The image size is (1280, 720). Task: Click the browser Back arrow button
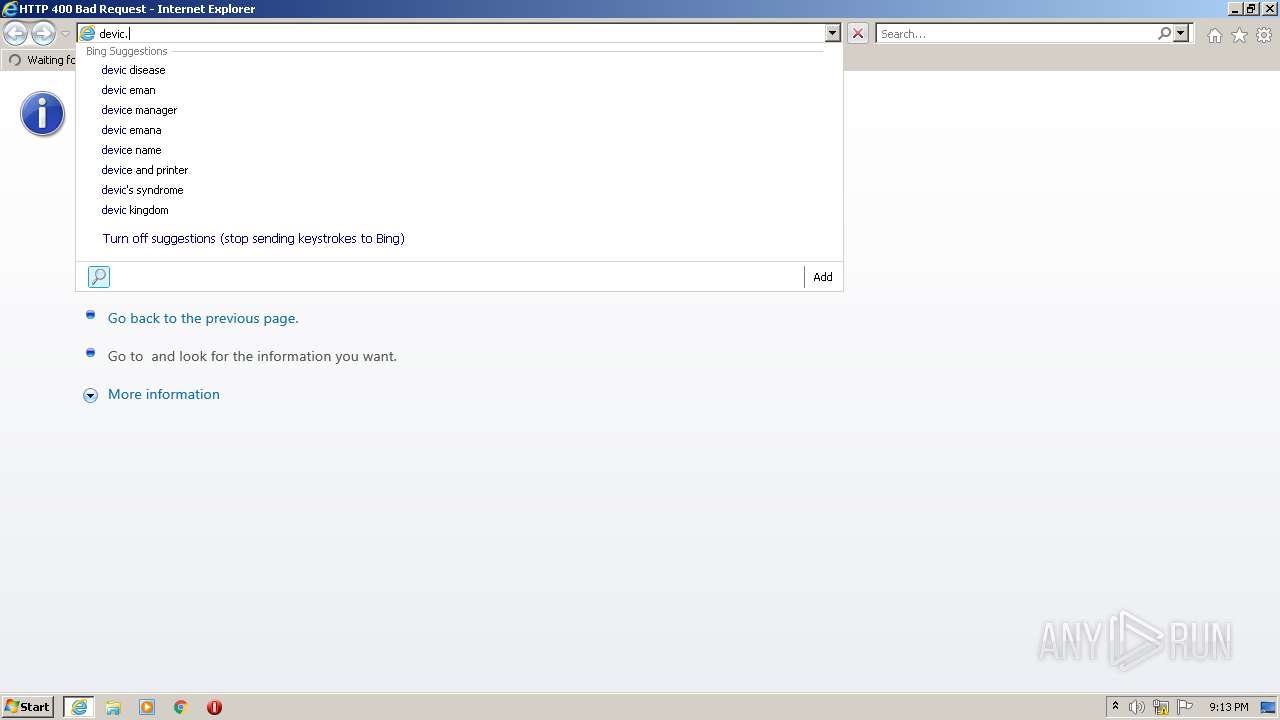[15, 34]
